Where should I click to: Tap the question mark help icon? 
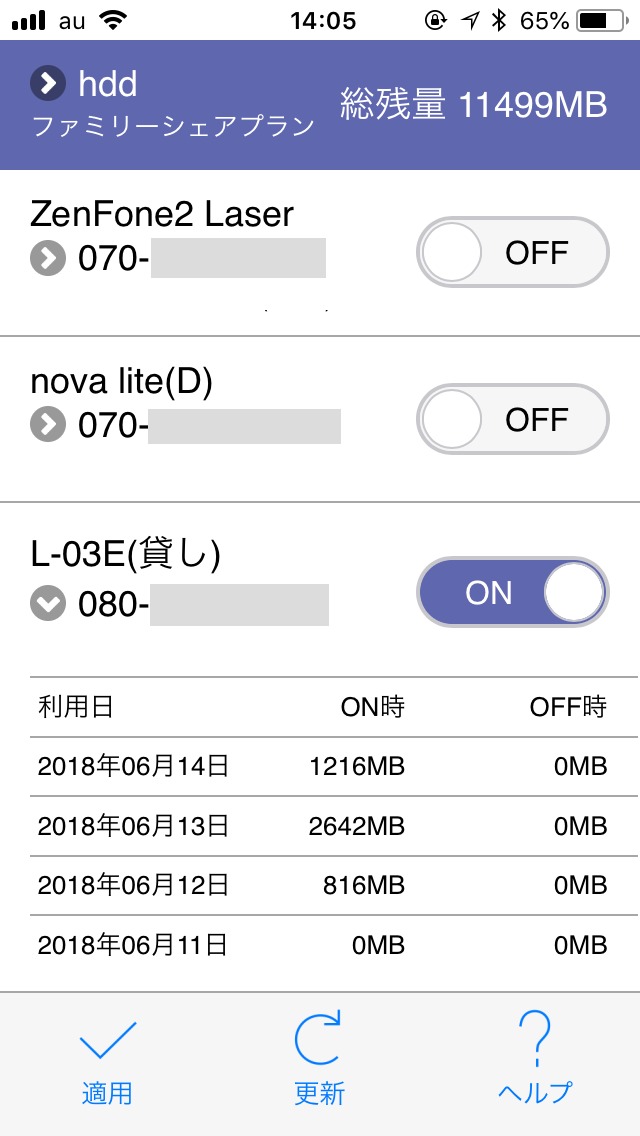click(x=535, y=1038)
